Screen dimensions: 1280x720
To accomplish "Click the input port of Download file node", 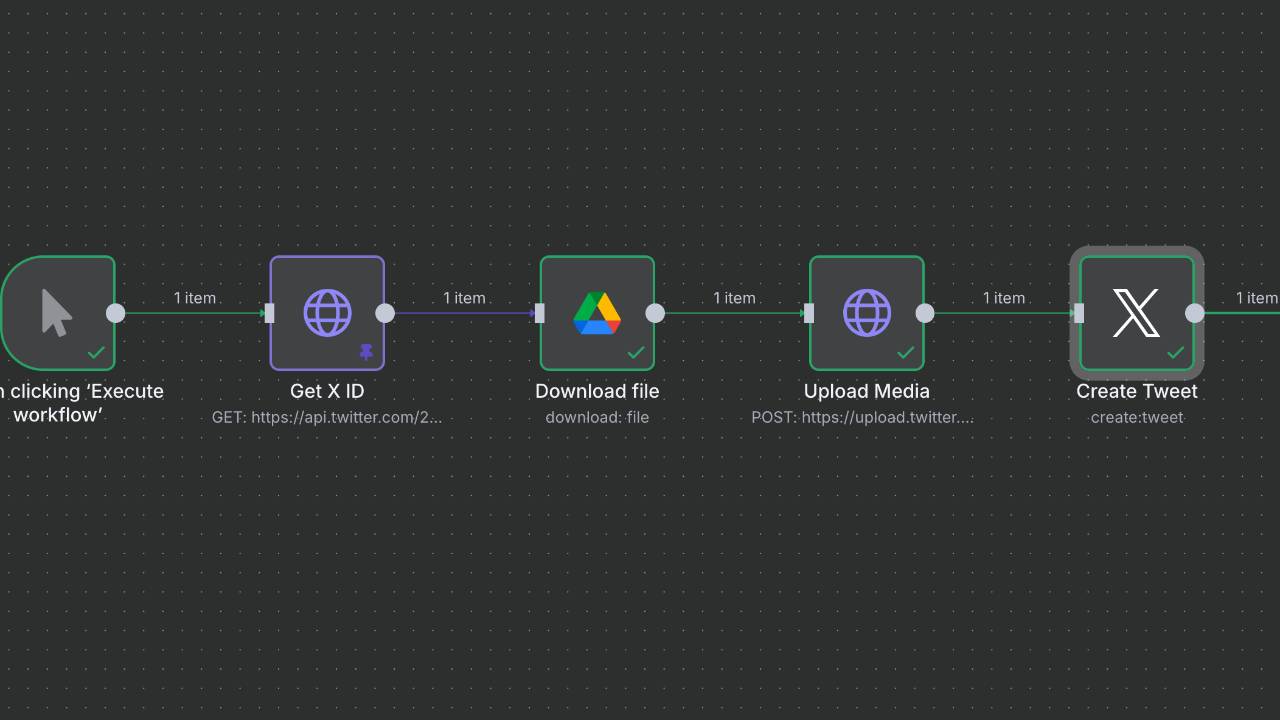I will click(x=540, y=313).
